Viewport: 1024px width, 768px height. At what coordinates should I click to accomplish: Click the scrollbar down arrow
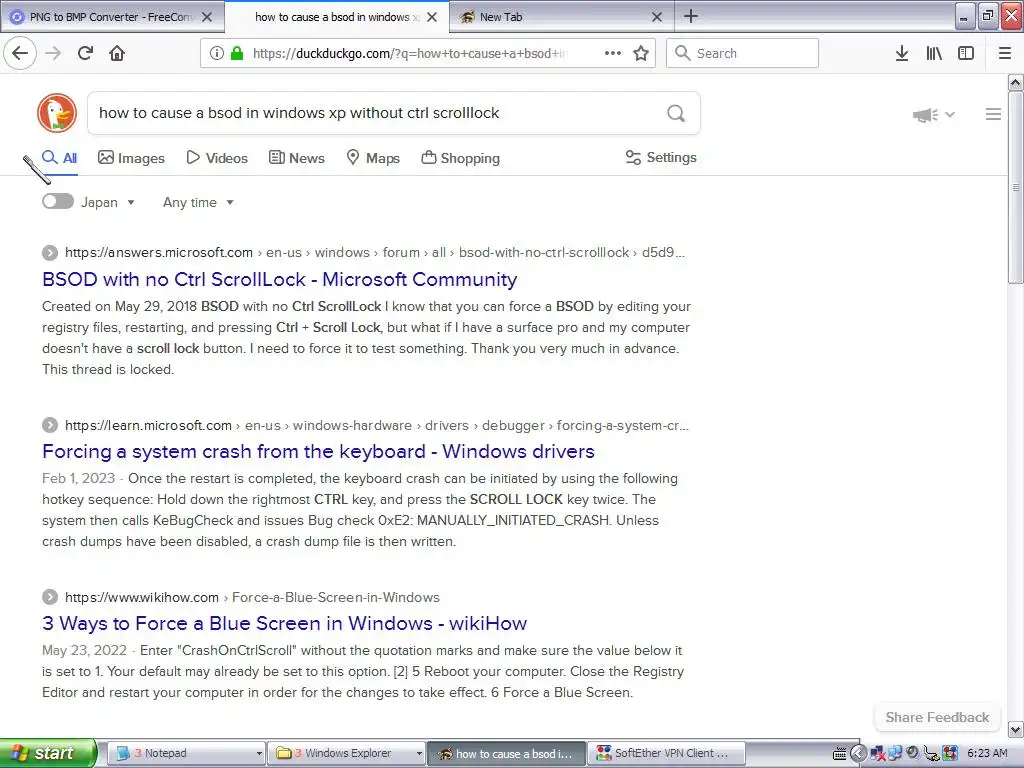tap(1015, 729)
